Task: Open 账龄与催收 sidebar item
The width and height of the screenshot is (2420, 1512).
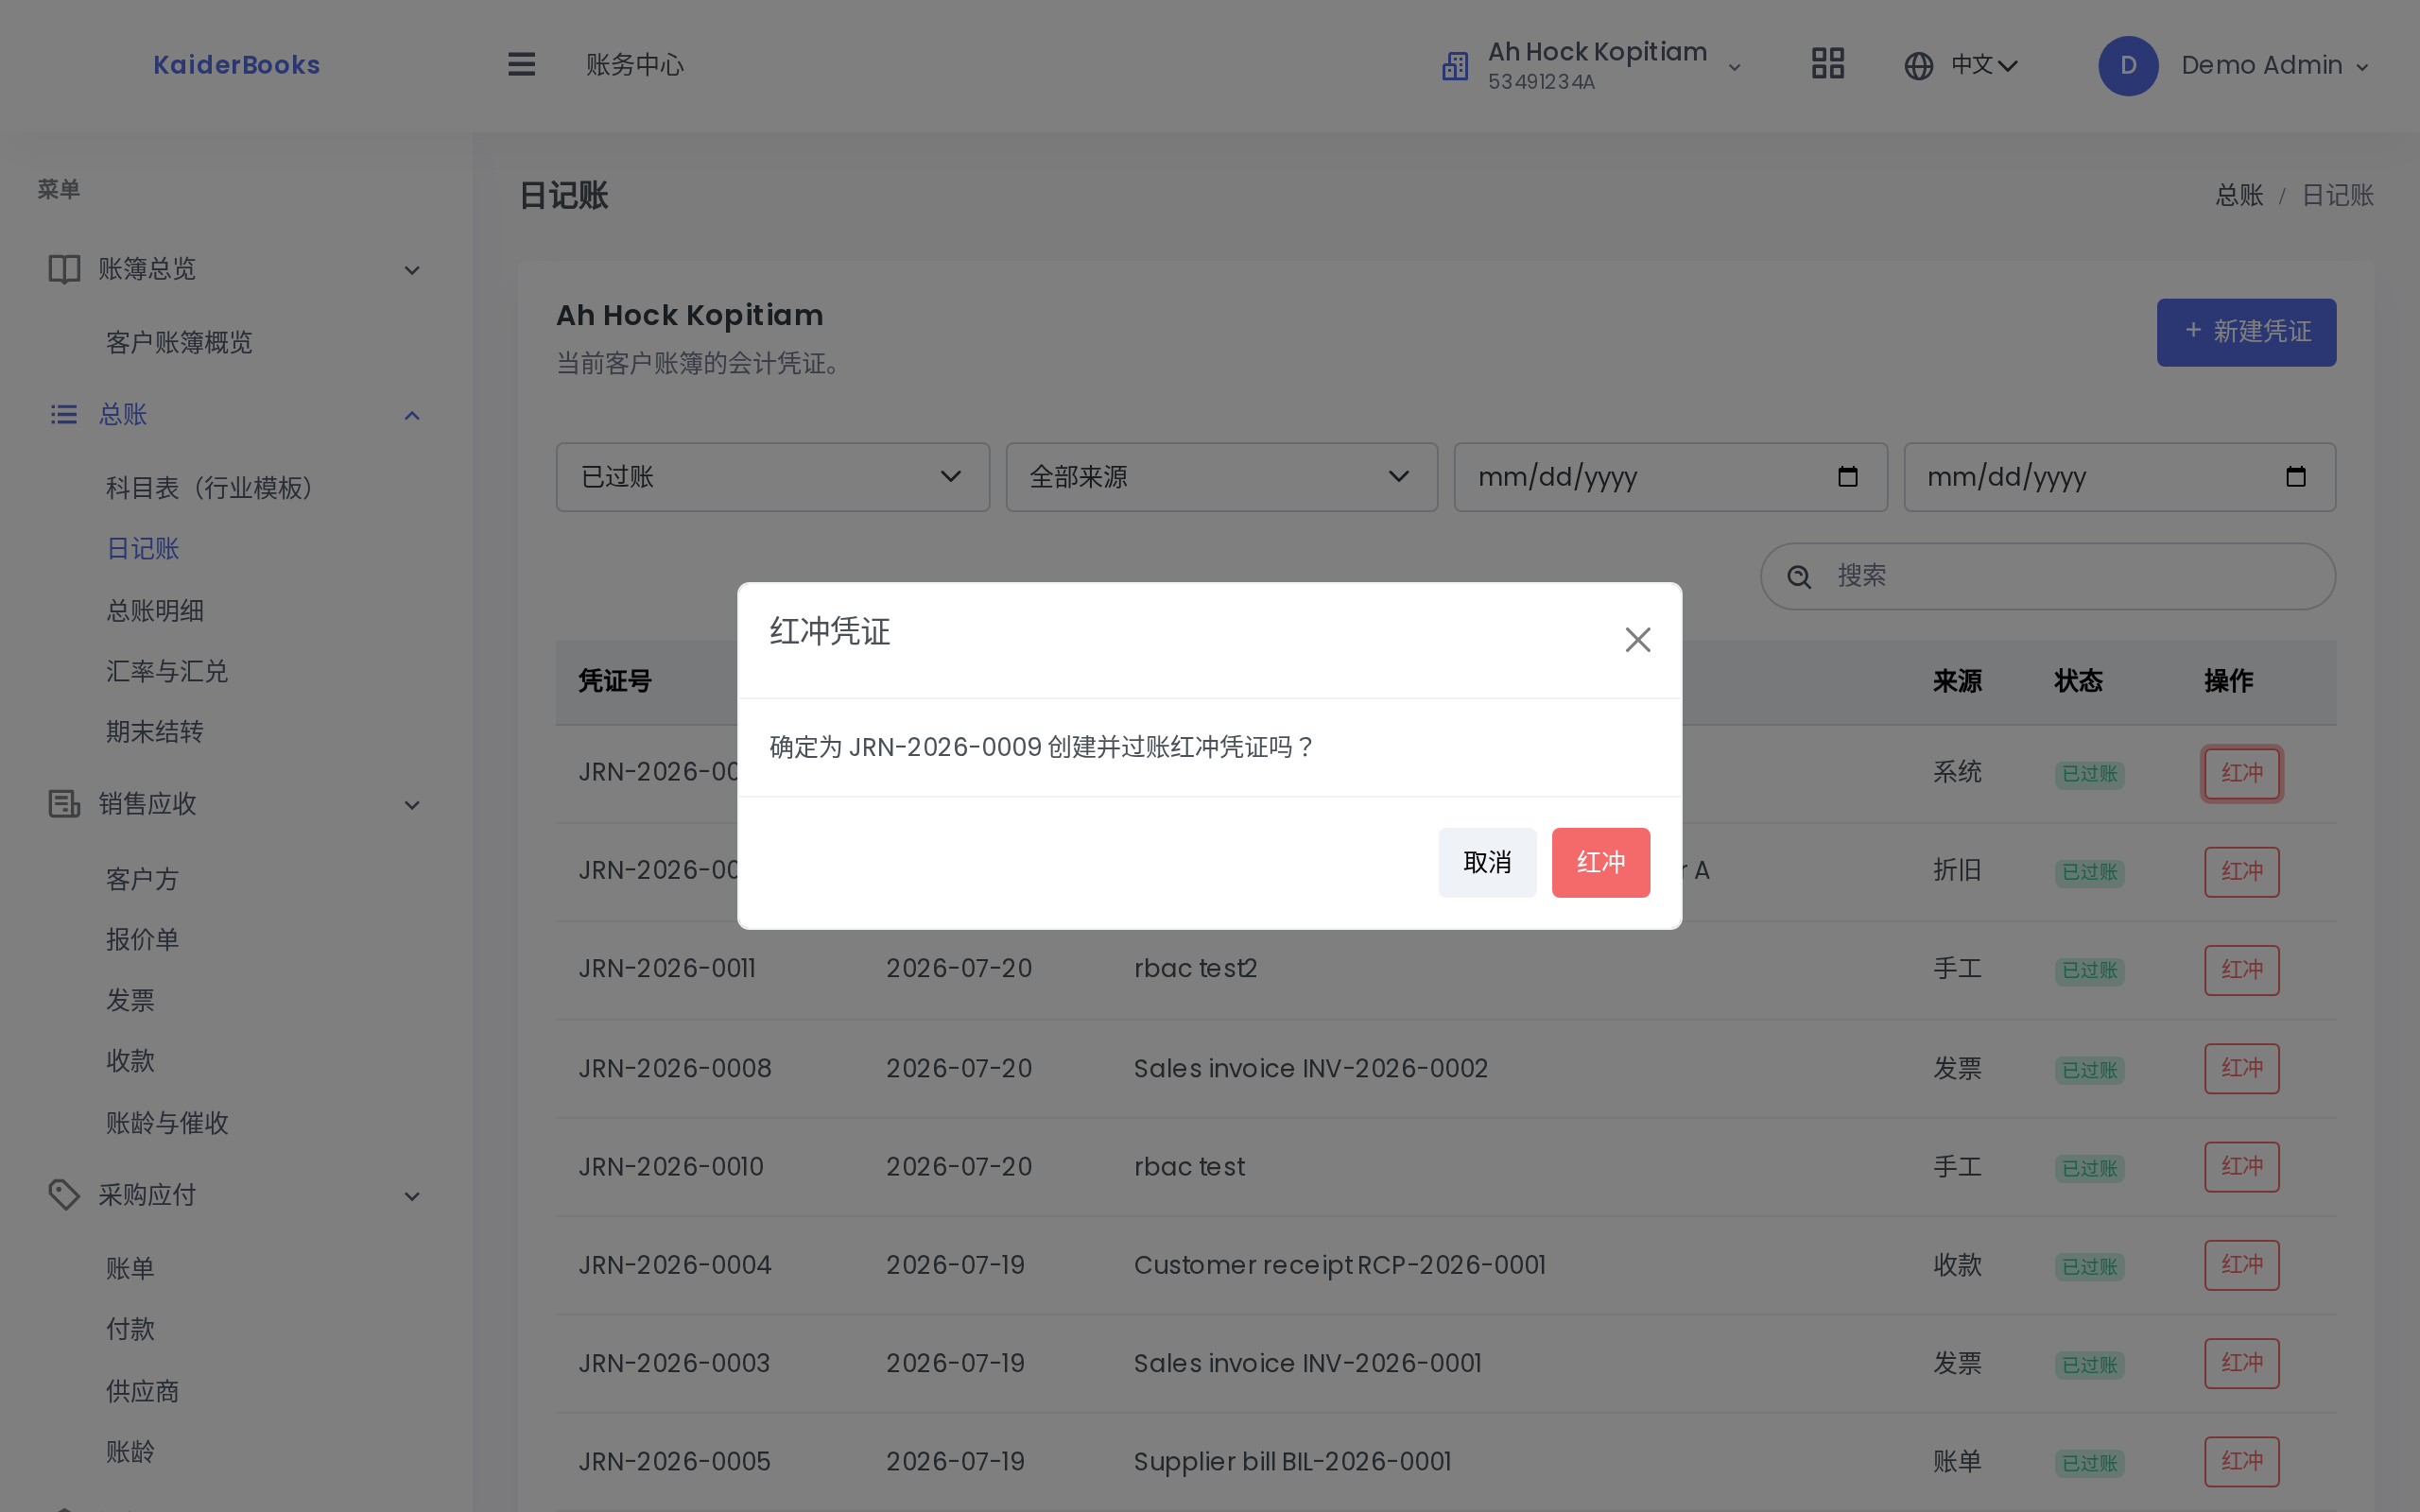Action: (167, 1123)
